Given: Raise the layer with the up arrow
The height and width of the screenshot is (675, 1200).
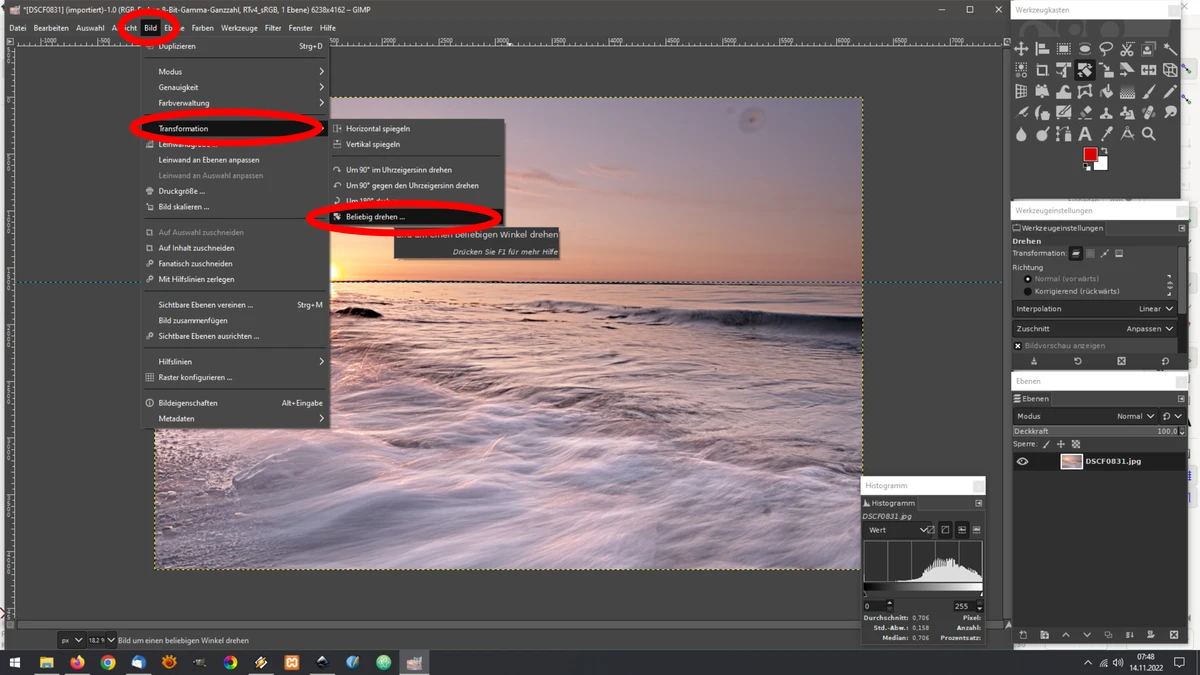Looking at the screenshot, I should click(1066, 635).
